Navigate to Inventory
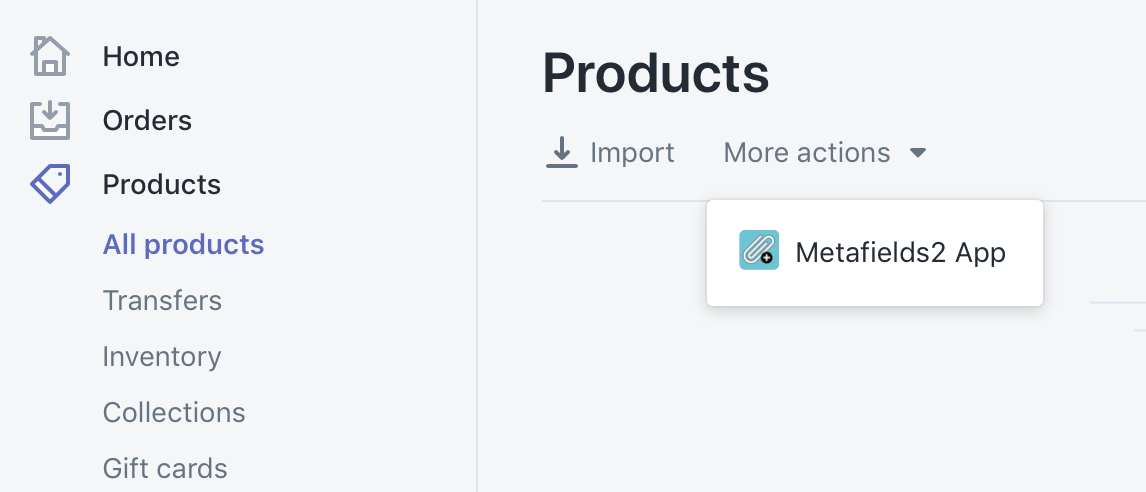This screenshot has height=492, width=1146. coord(162,357)
